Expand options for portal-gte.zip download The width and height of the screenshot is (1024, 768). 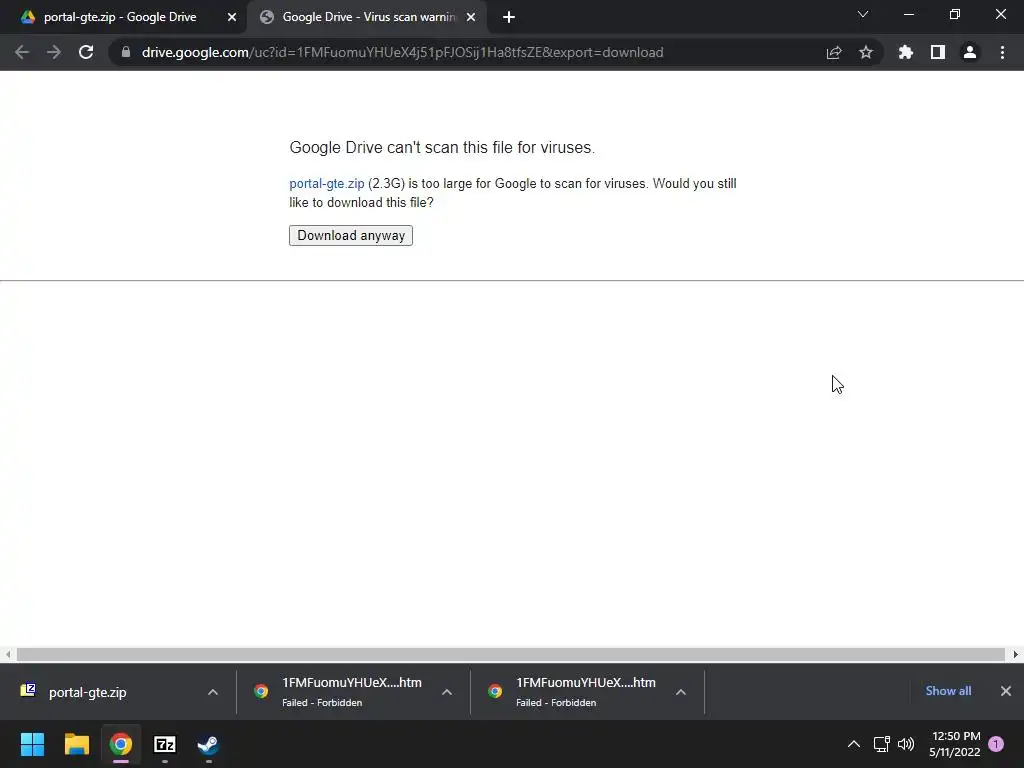click(213, 692)
